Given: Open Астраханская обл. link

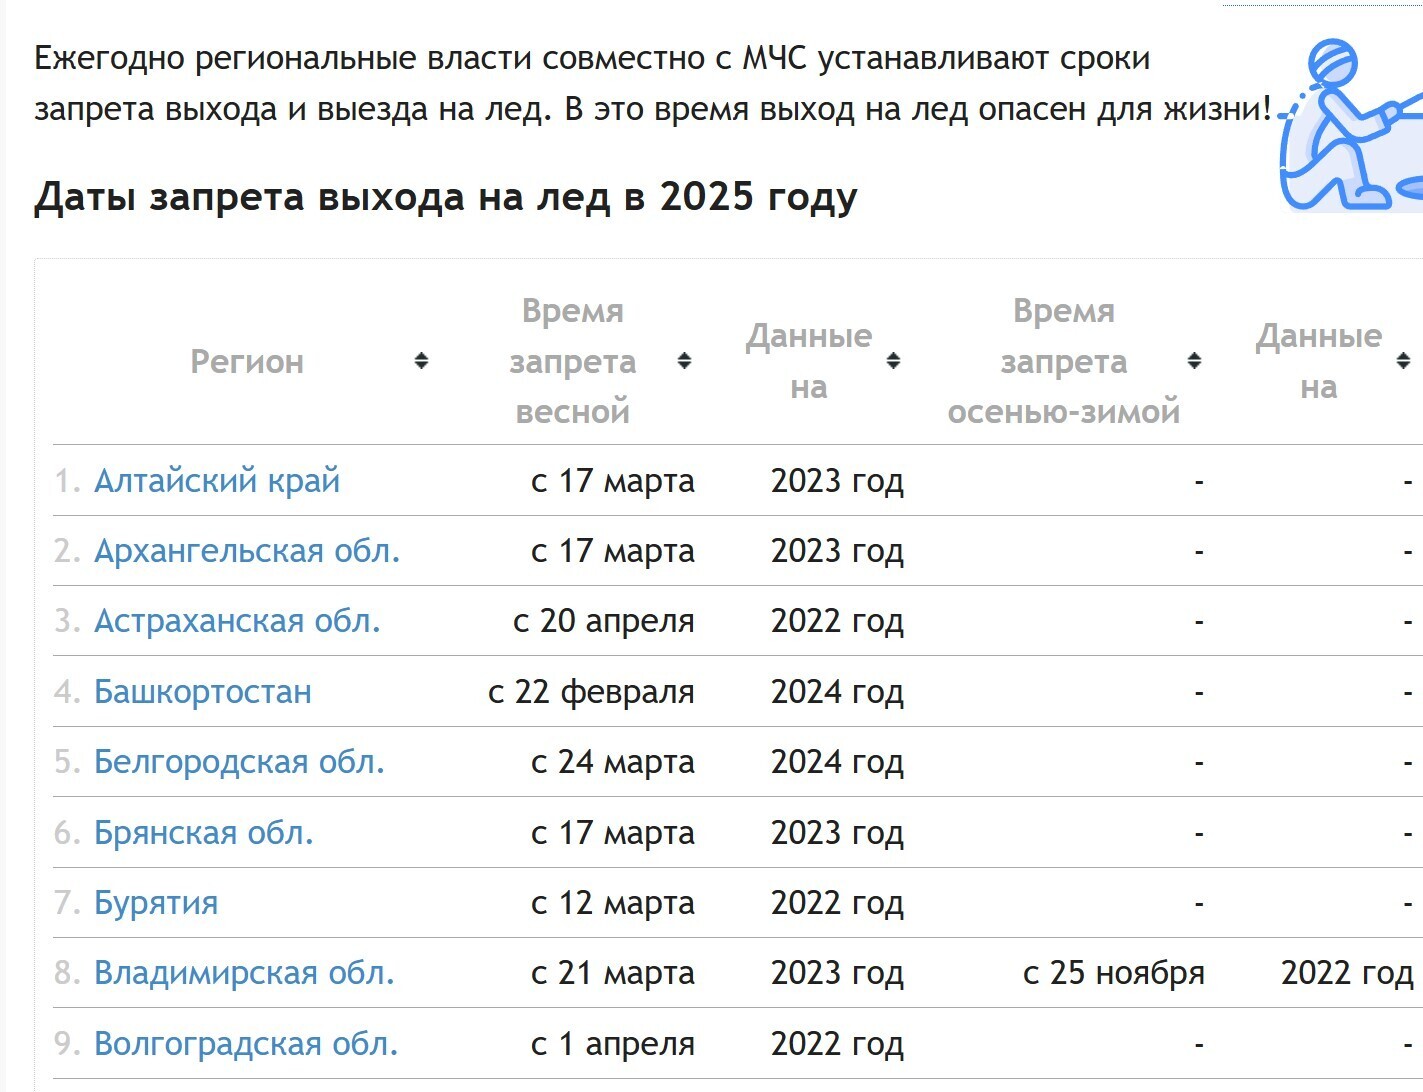Looking at the screenshot, I should tap(237, 621).
